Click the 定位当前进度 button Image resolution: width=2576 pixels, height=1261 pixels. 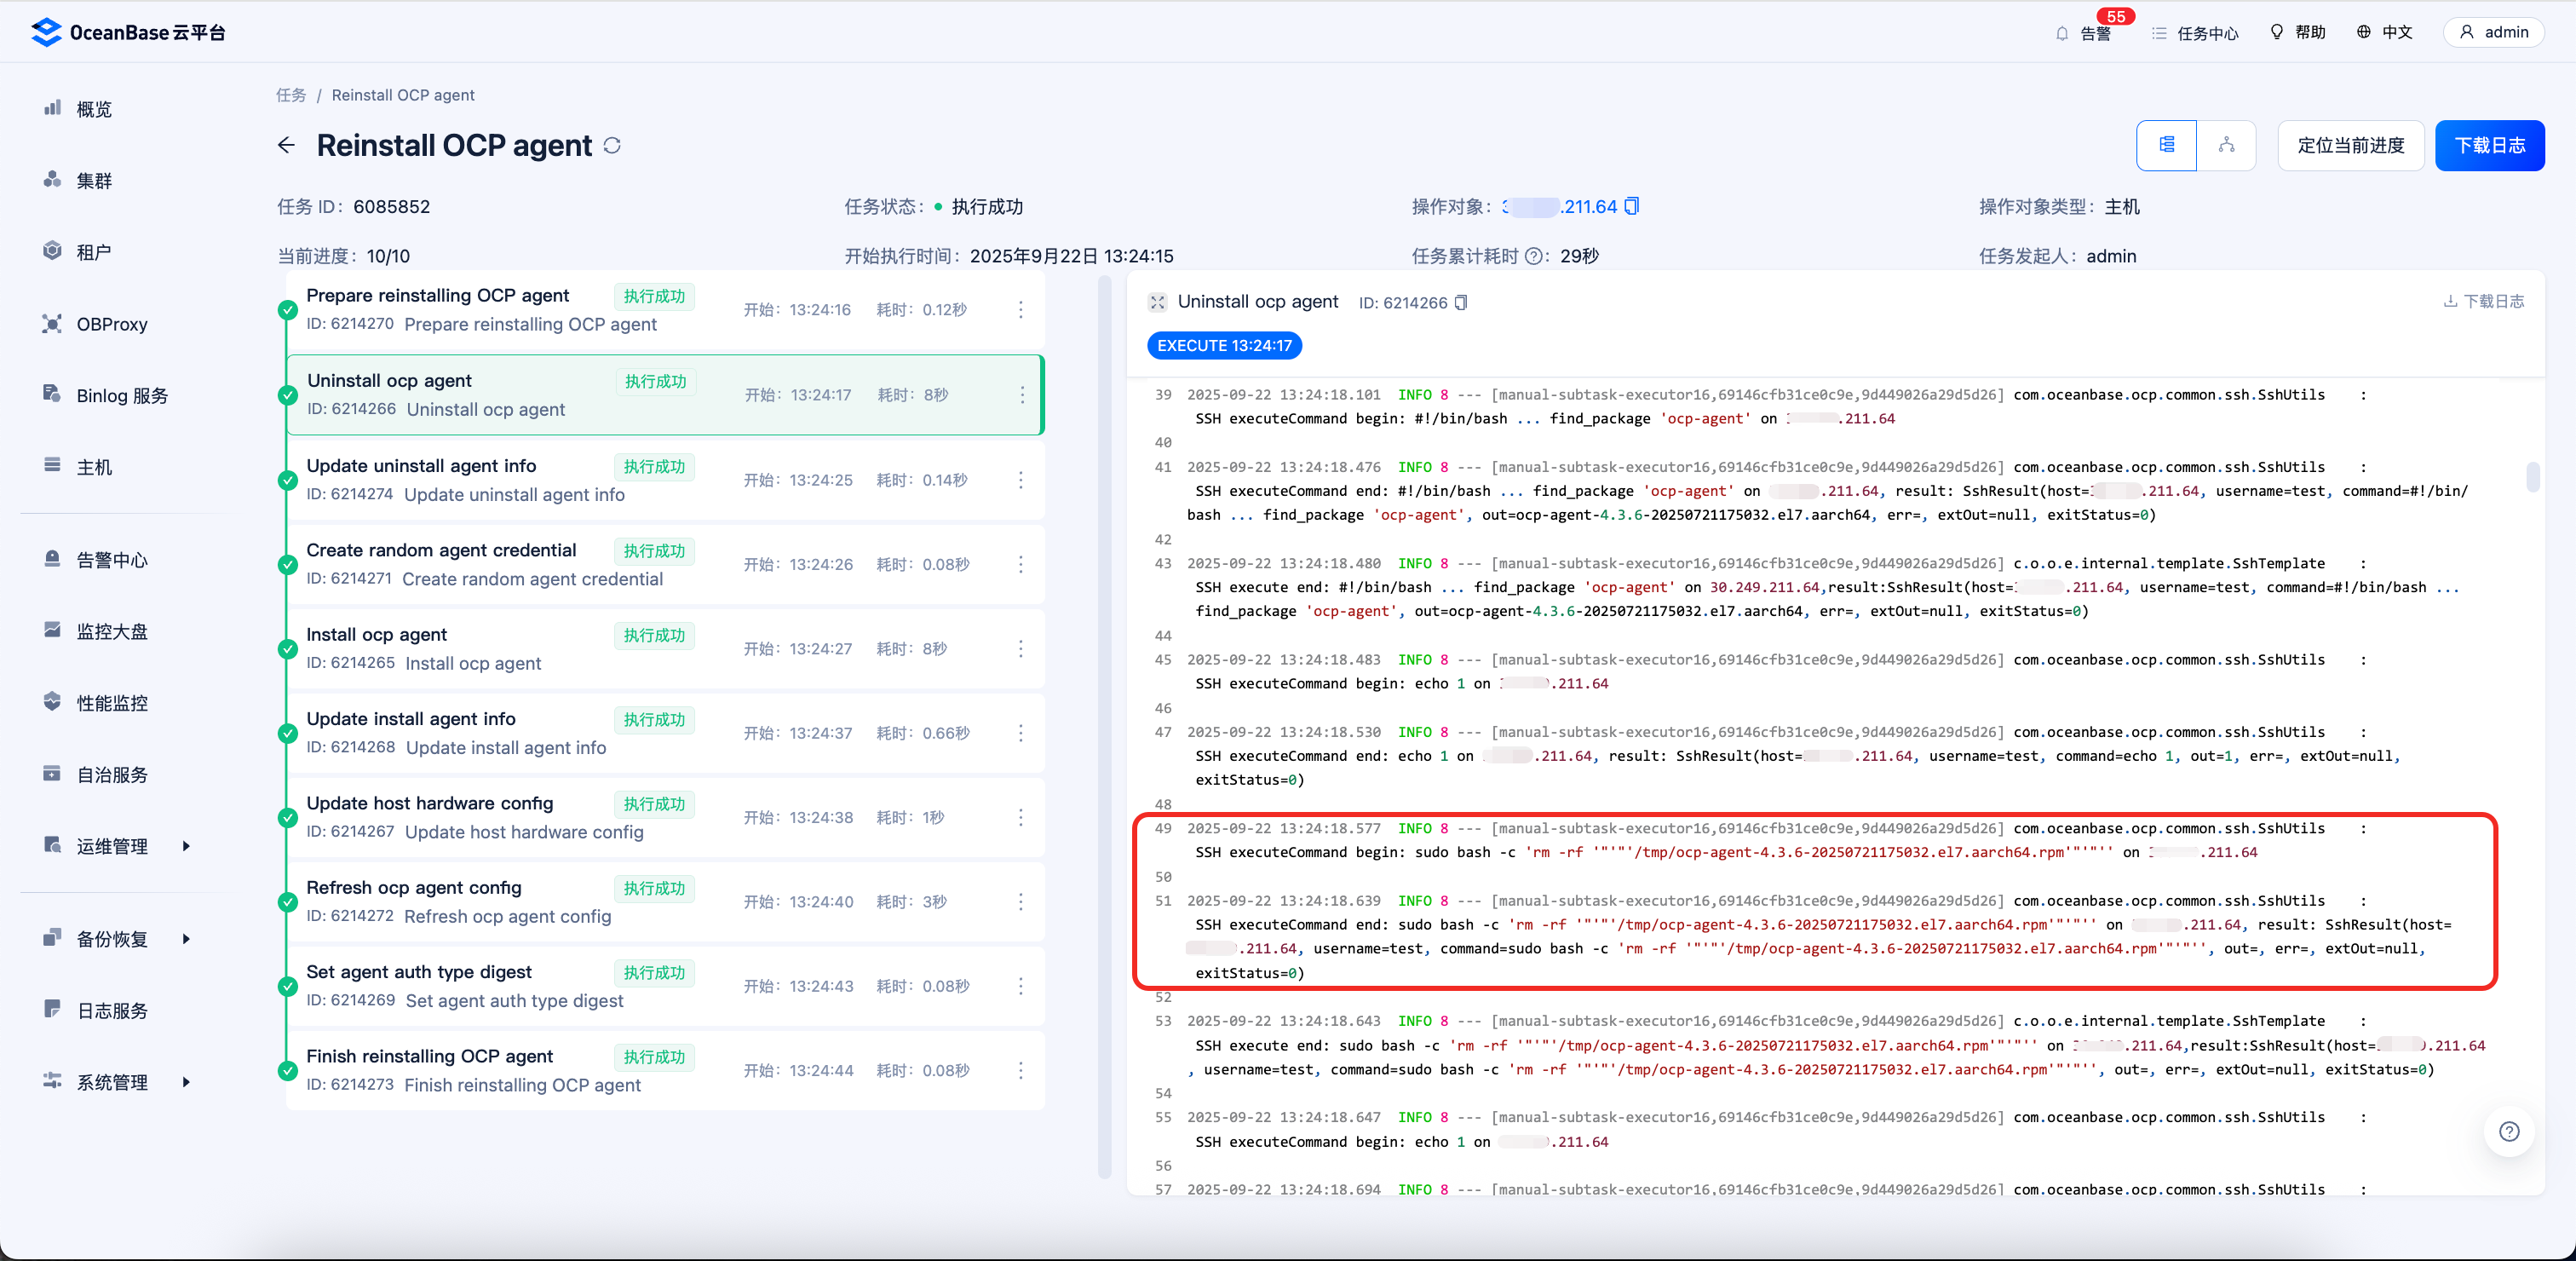[2350, 145]
